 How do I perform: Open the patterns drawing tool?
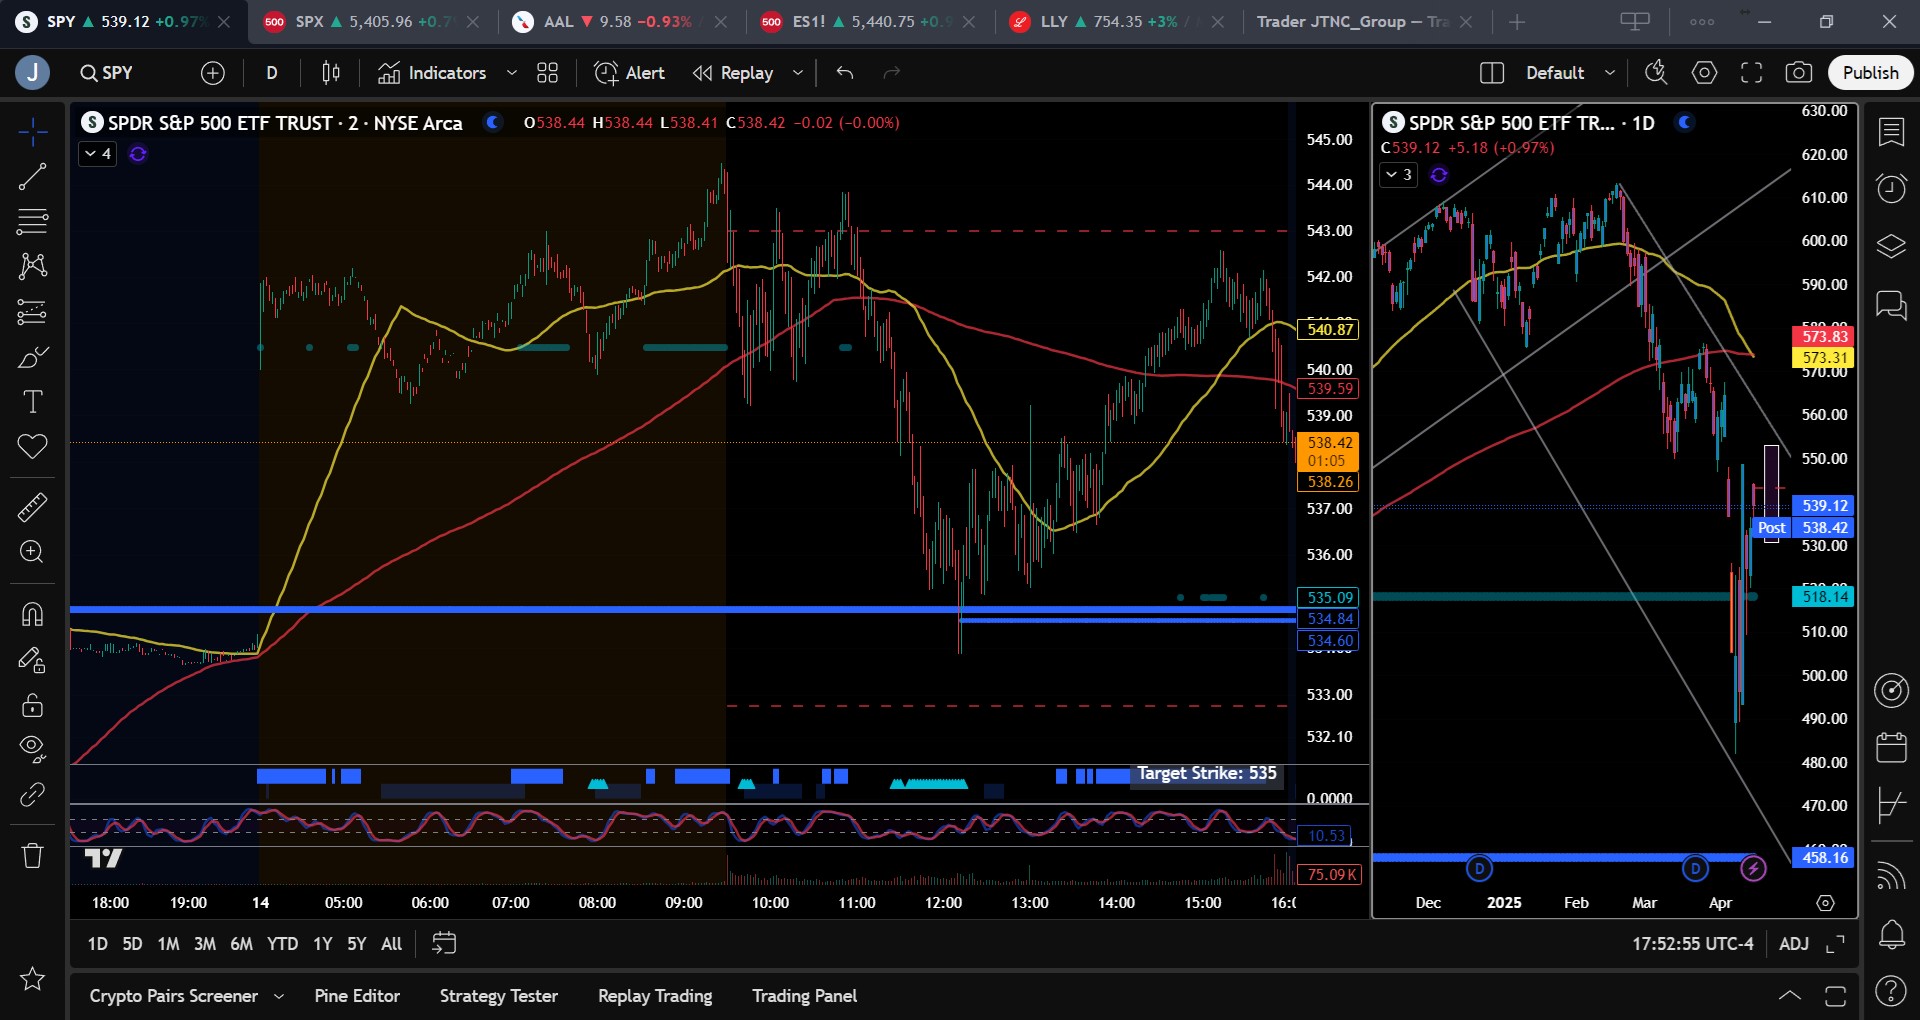(x=32, y=266)
